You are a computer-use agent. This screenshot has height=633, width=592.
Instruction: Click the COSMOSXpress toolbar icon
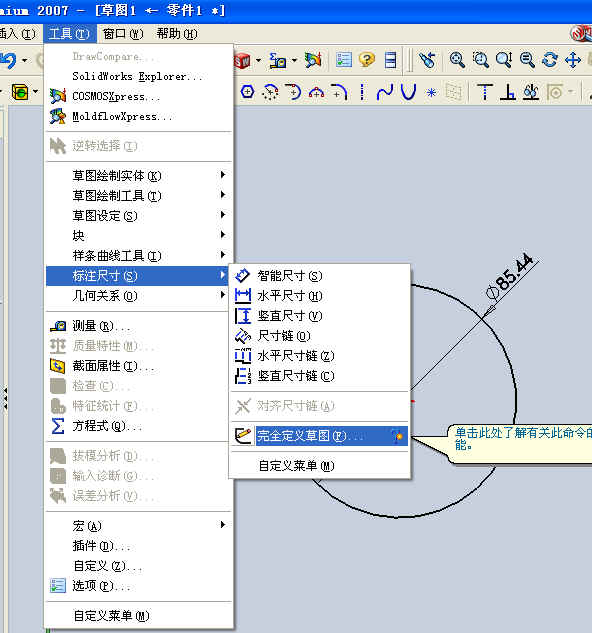click(313, 61)
